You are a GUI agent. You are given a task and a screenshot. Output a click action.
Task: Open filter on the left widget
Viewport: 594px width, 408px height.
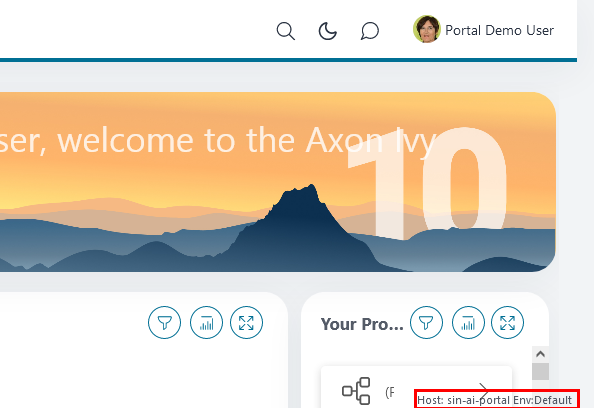point(164,323)
